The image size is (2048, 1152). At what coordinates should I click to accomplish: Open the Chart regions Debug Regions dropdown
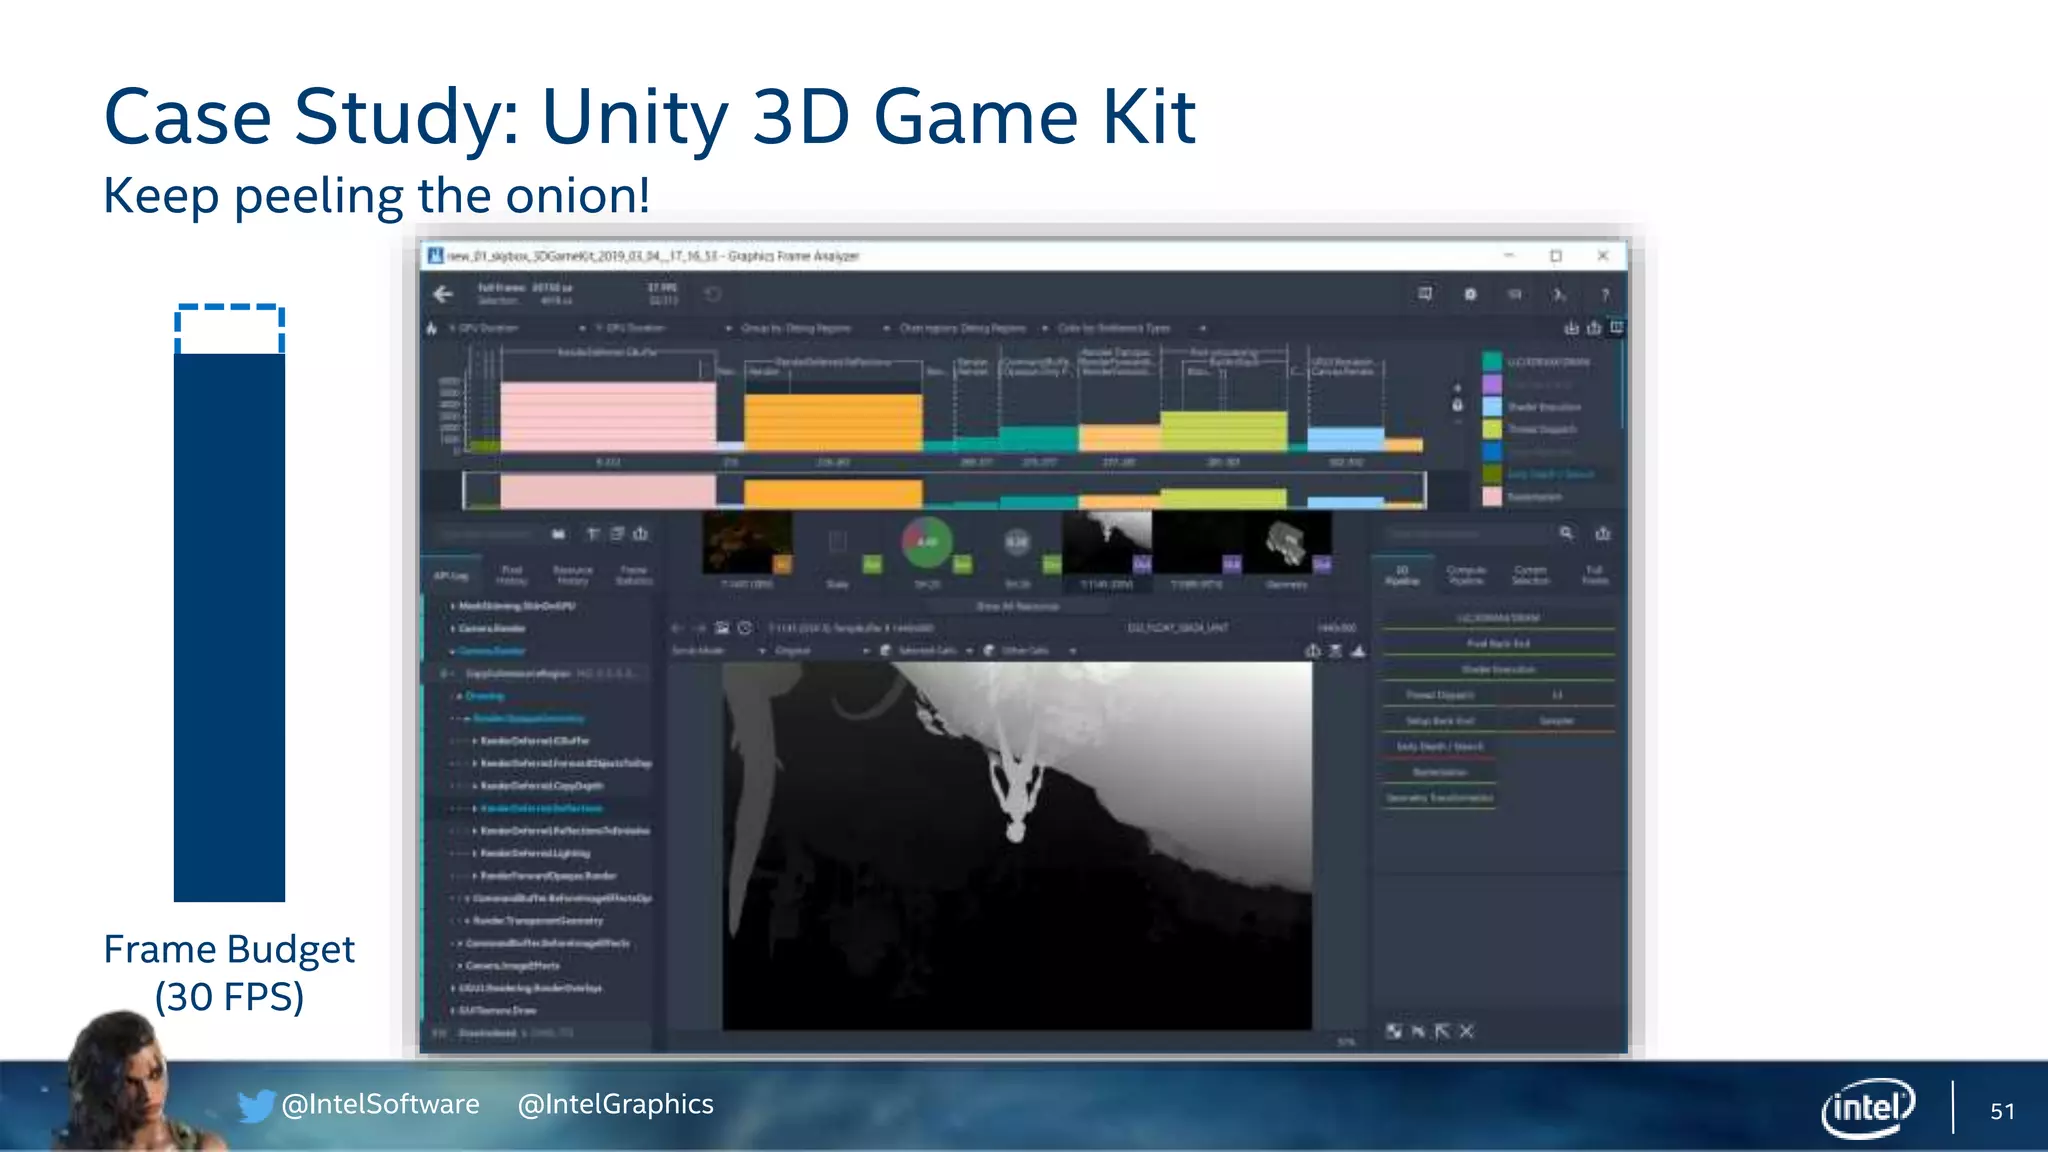coord(973,328)
